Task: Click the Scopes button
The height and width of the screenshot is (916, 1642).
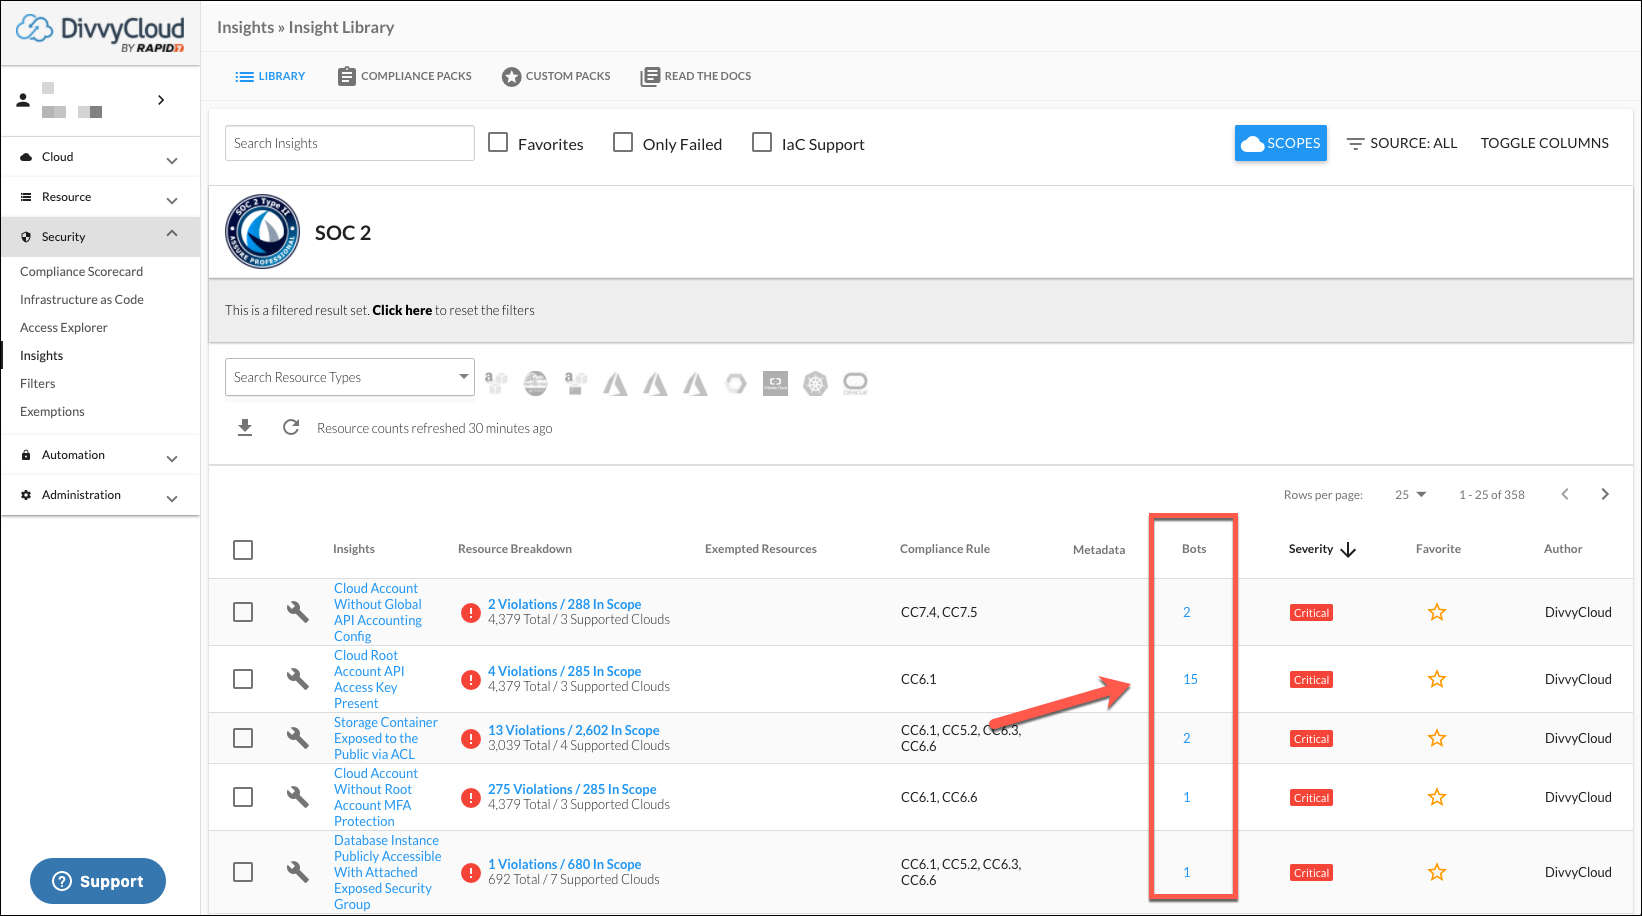Action: pos(1281,143)
